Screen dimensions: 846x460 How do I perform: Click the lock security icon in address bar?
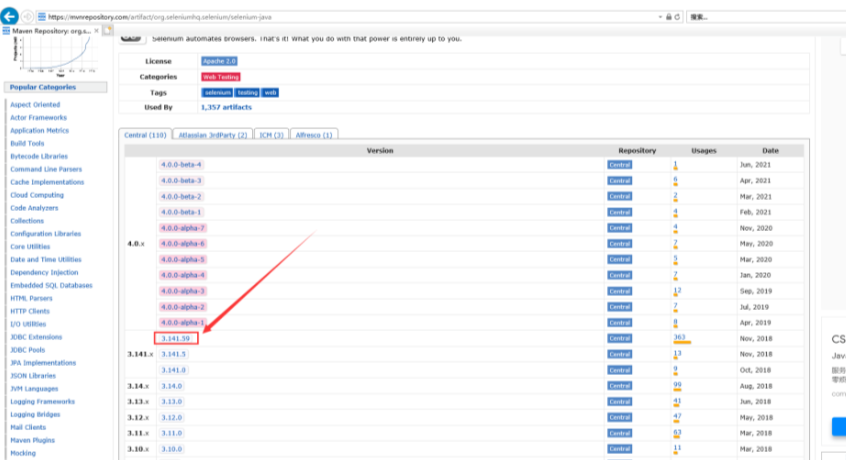pos(669,17)
